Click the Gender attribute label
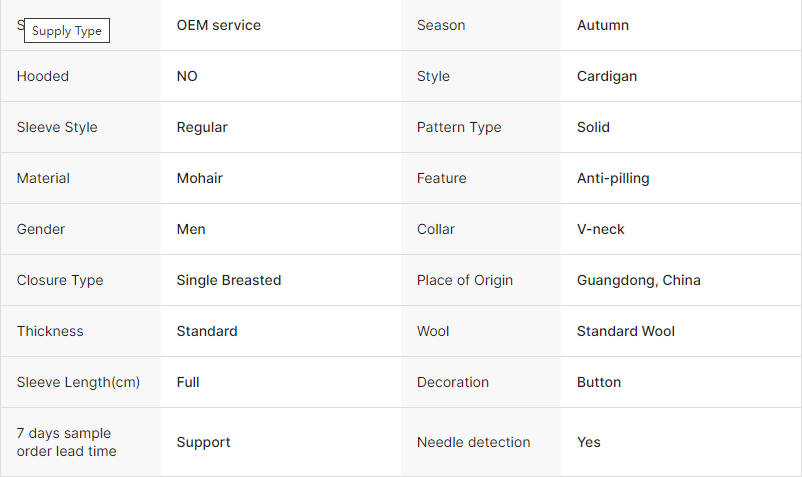Viewport: 802px width, 477px height. [x=40, y=229]
